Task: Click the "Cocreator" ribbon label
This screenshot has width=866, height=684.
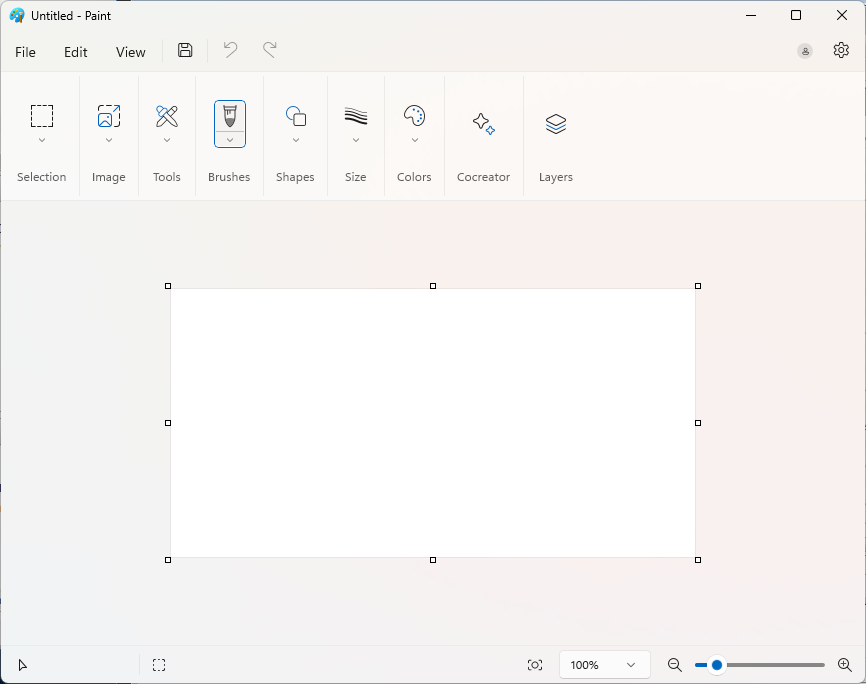Action: [483, 177]
